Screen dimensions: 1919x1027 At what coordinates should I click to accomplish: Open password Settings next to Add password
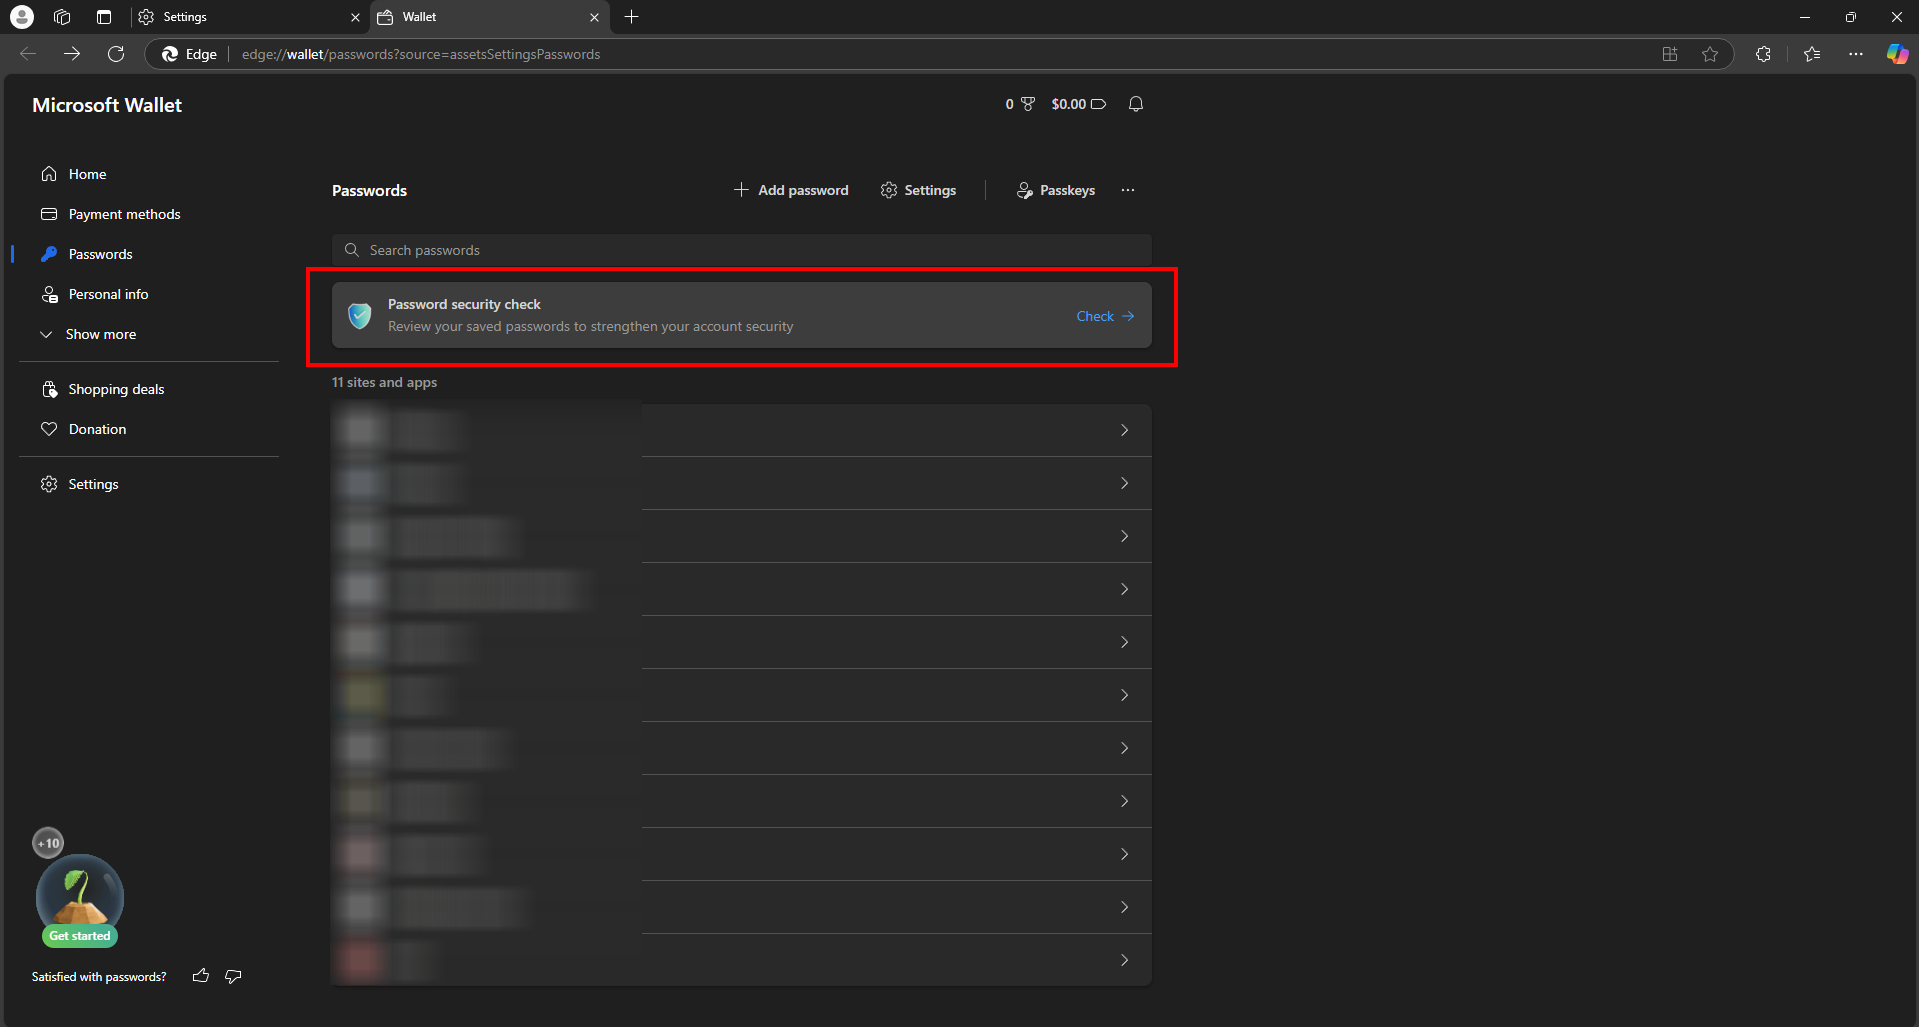tap(918, 190)
